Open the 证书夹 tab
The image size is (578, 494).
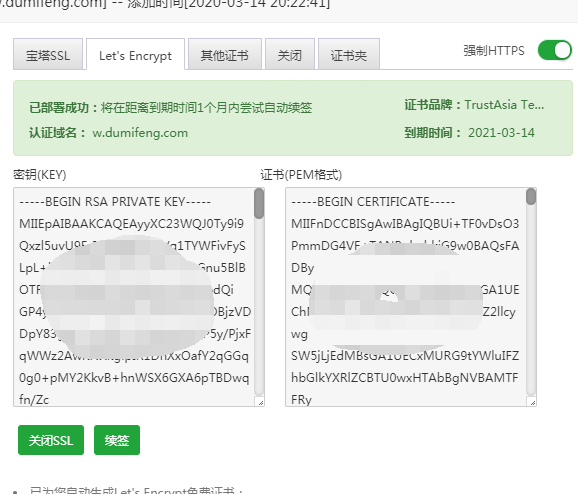coord(349,54)
